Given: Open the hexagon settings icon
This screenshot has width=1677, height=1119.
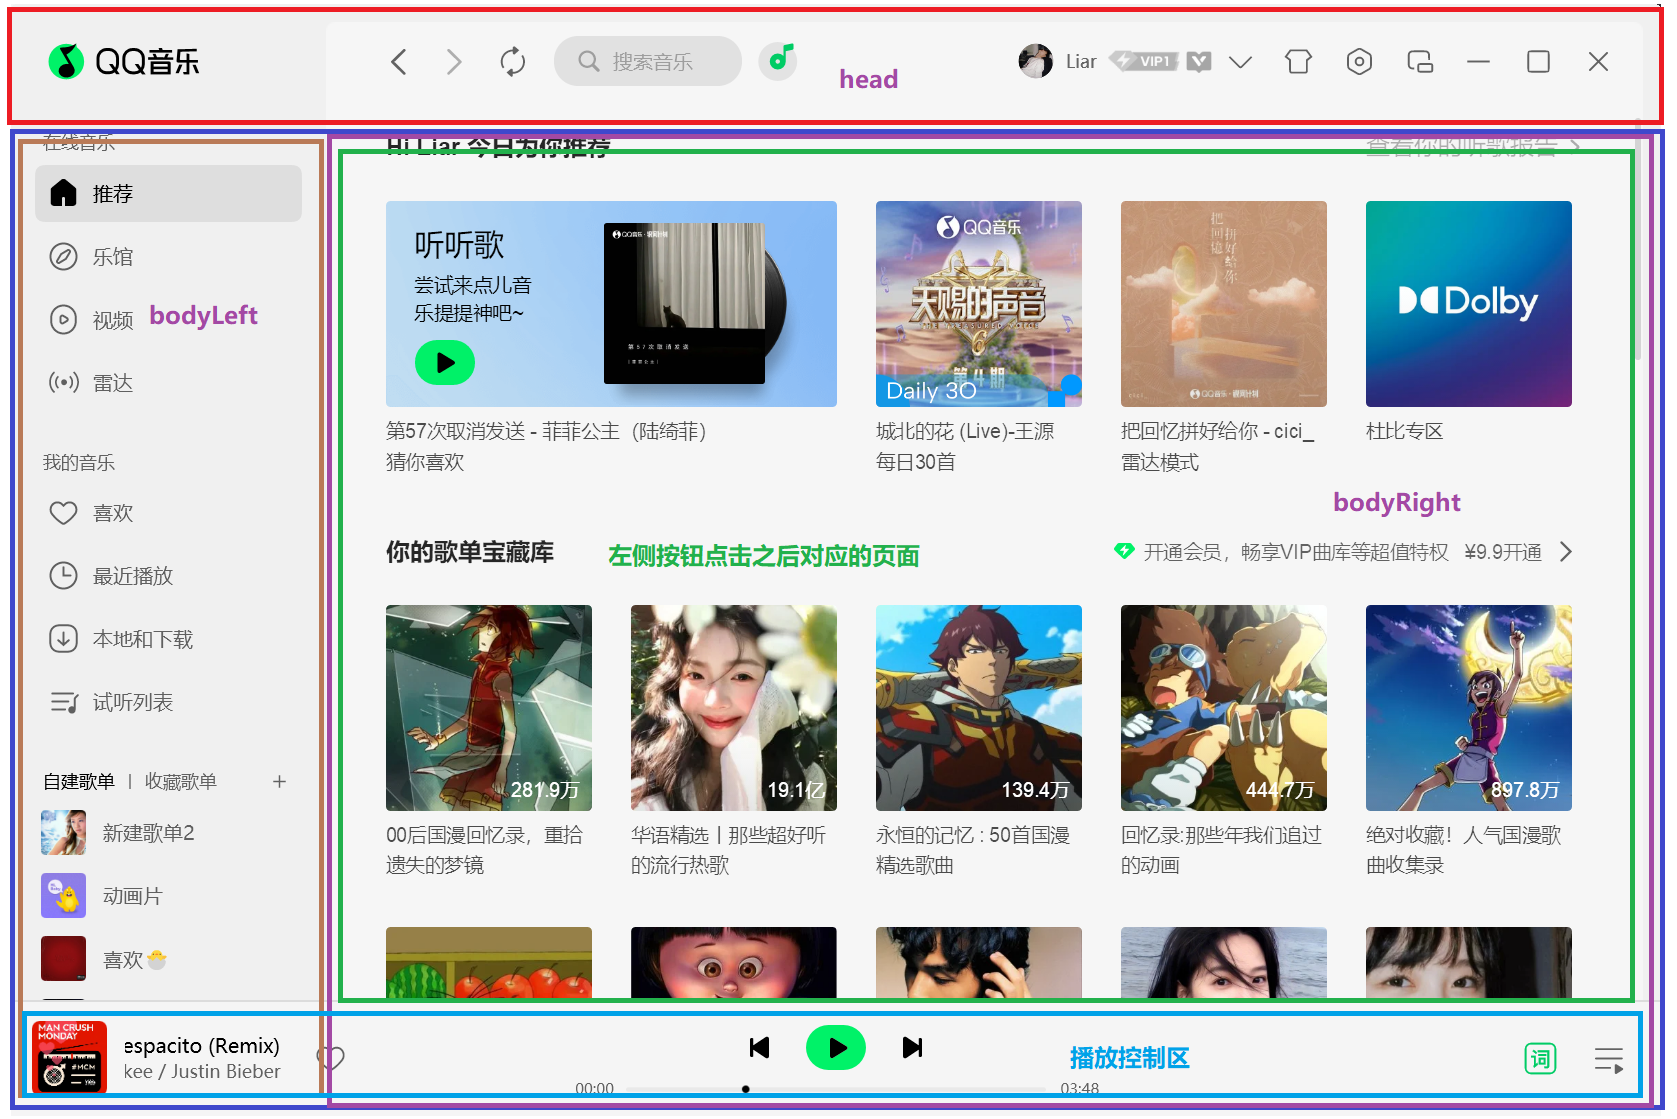Looking at the screenshot, I should tap(1359, 62).
